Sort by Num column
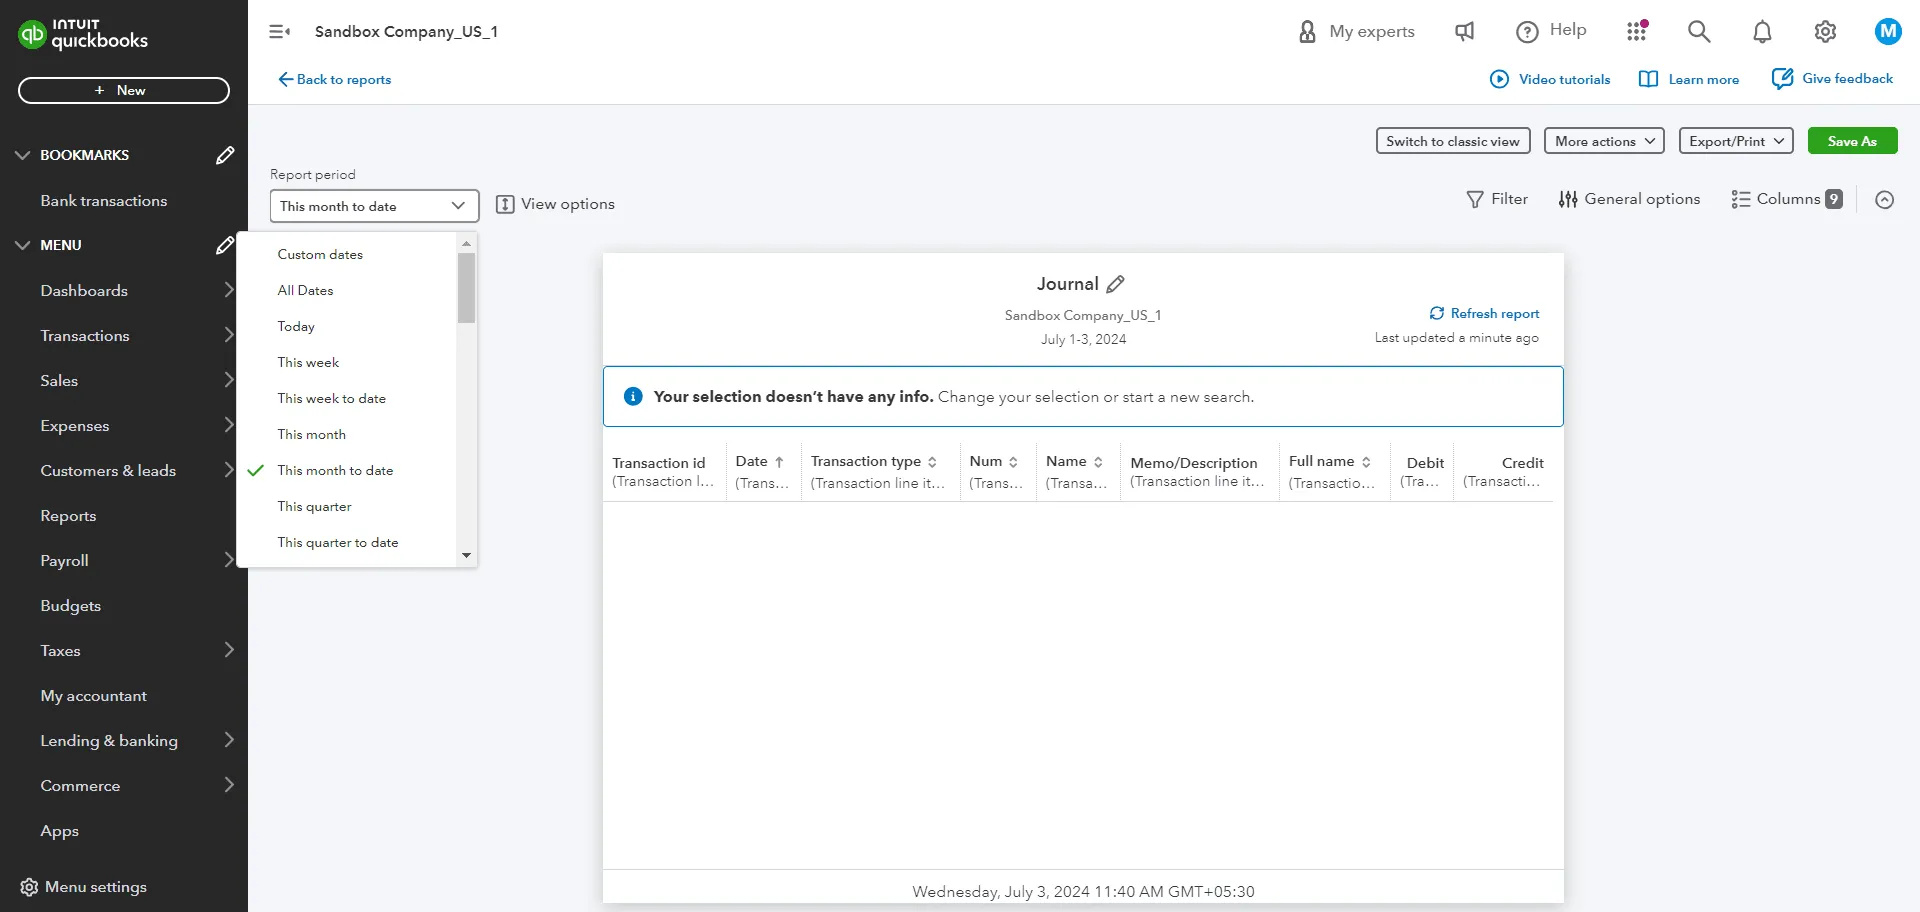The image size is (1920, 912). pos(1013,462)
